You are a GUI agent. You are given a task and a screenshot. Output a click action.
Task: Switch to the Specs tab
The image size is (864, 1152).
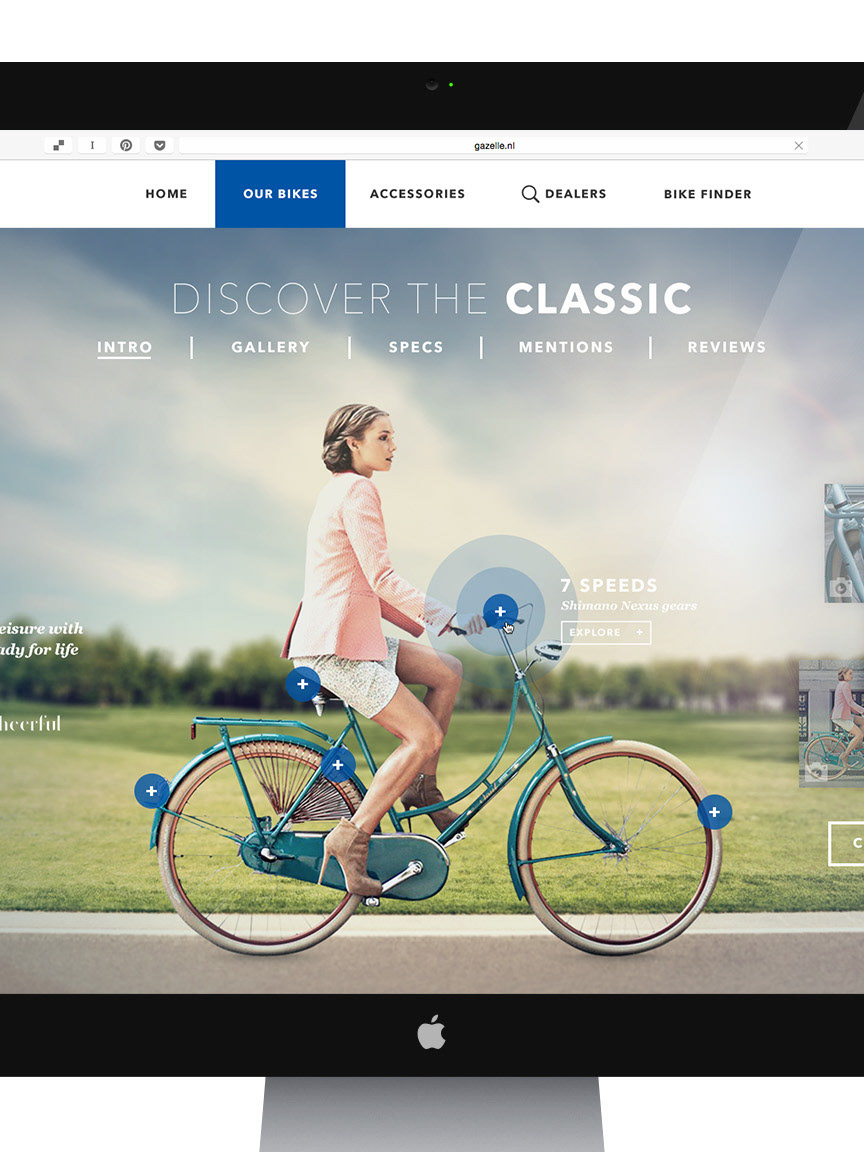[416, 347]
